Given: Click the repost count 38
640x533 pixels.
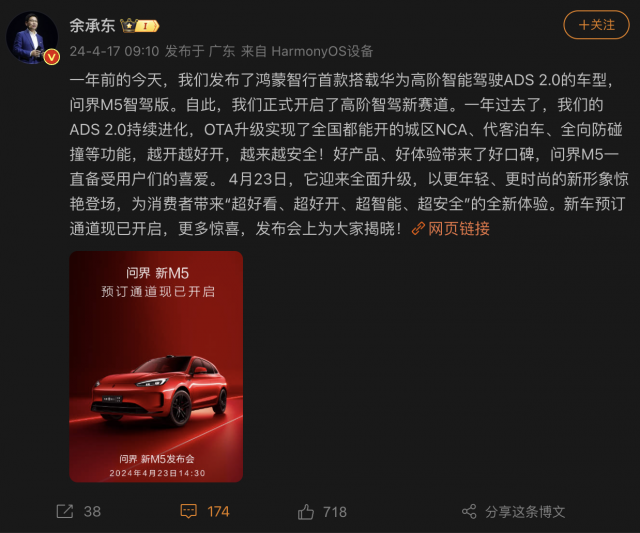Looking at the screenshot, I should click(92, 512).
